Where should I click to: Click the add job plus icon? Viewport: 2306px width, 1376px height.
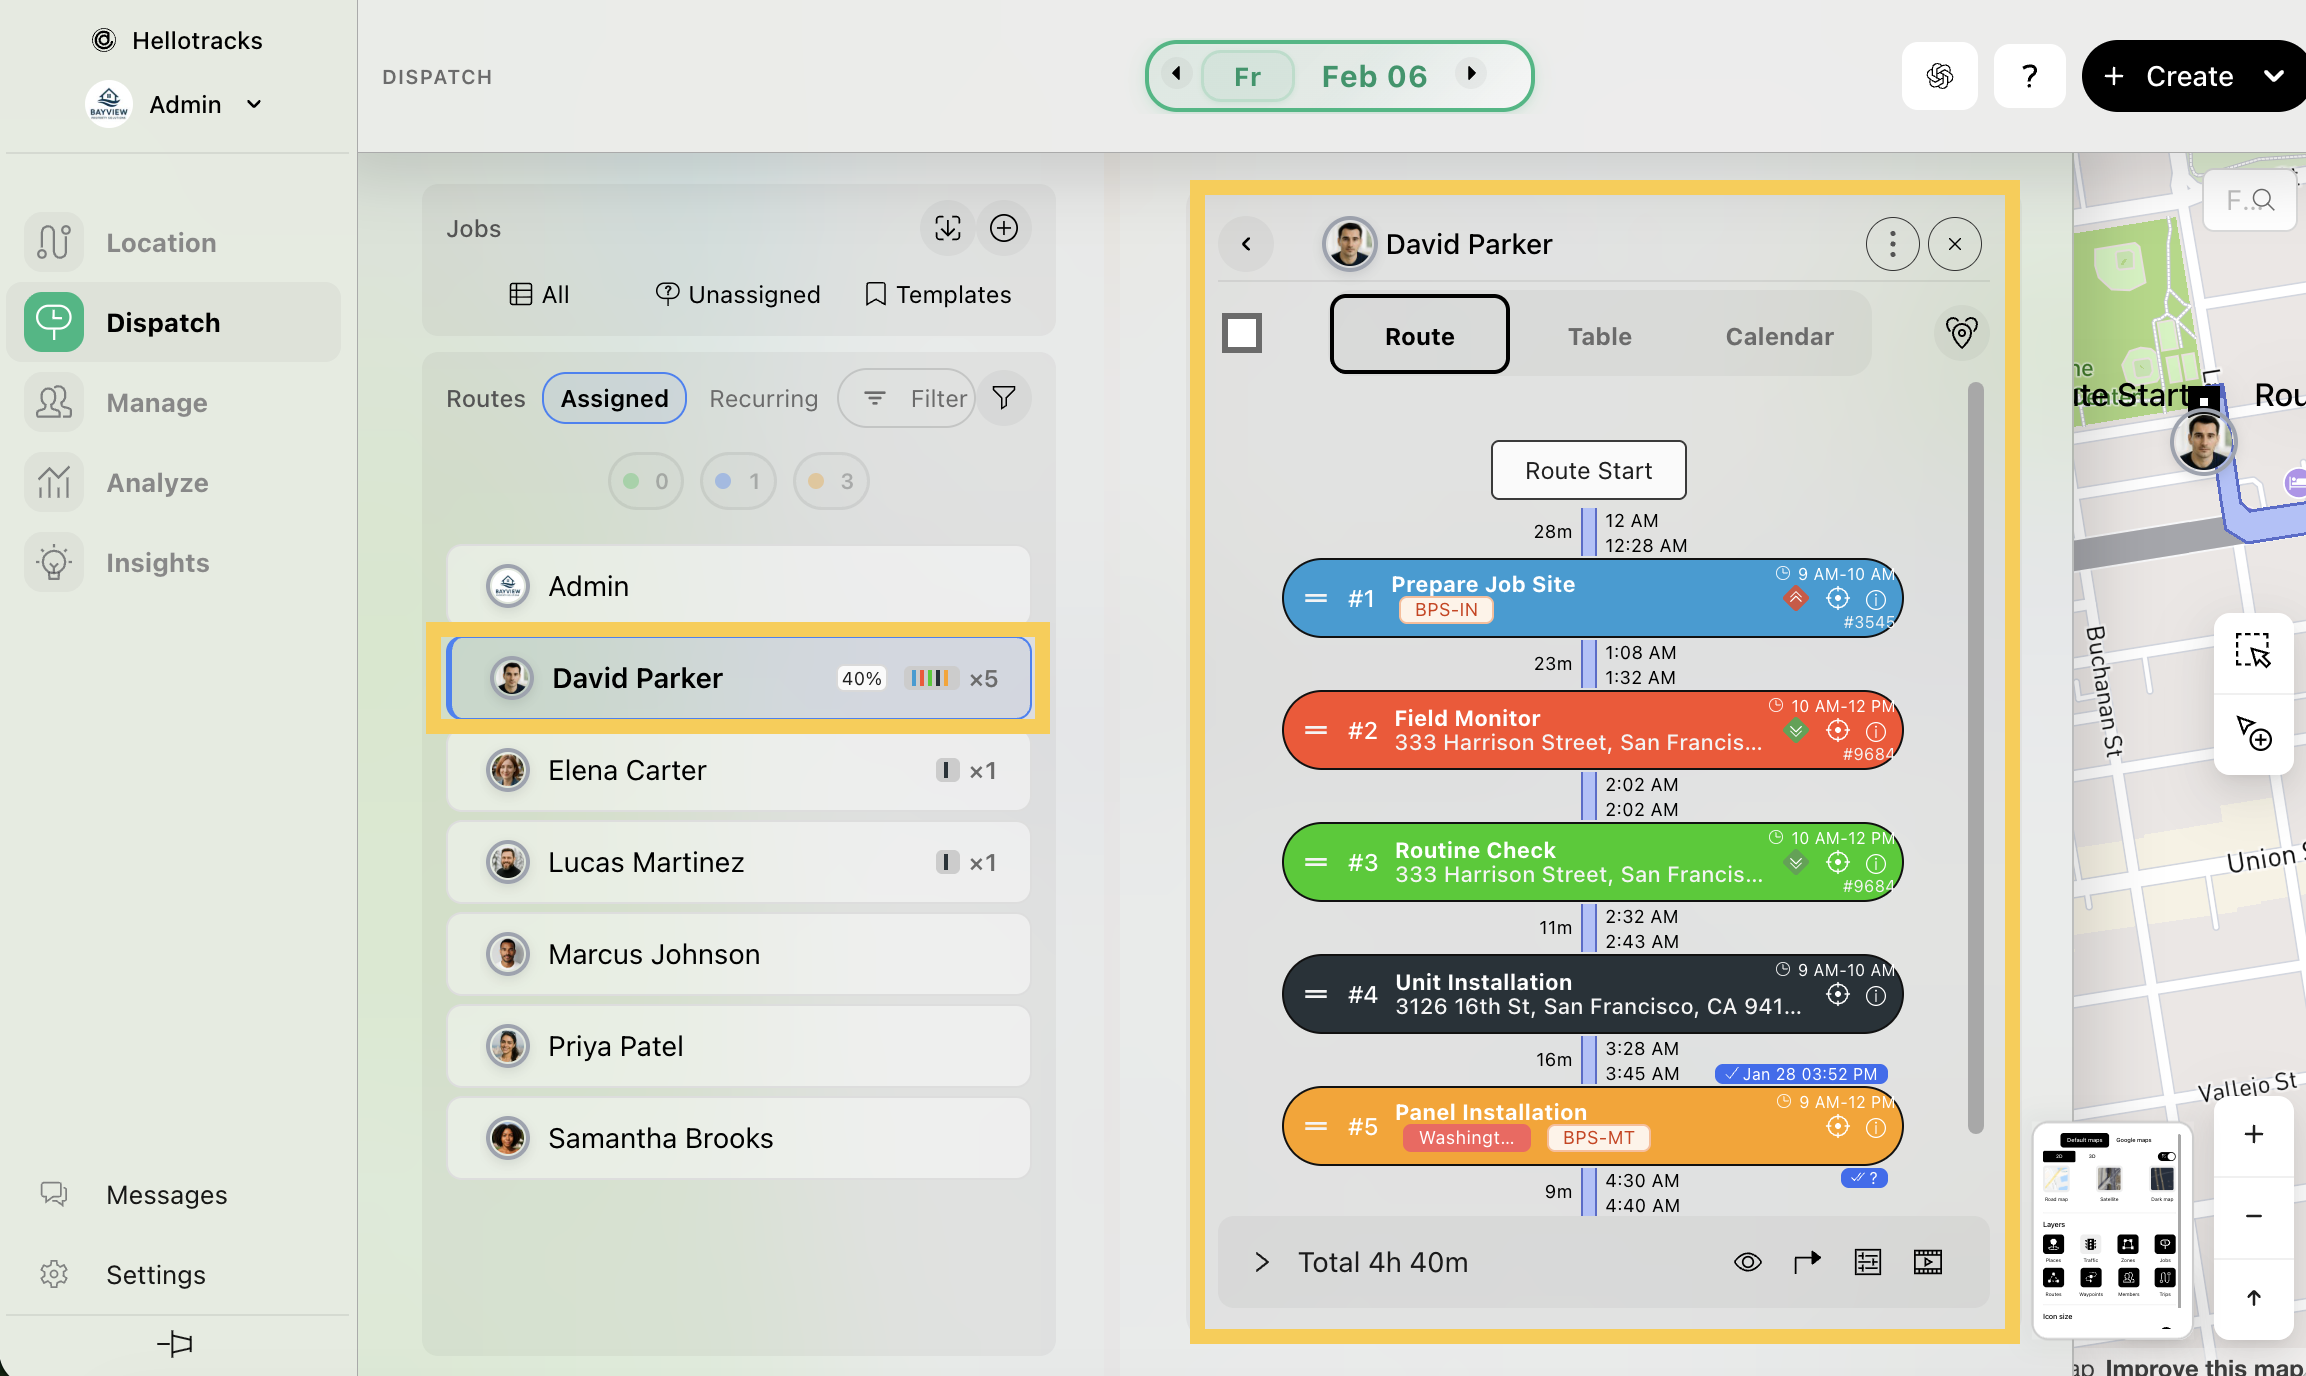tap(1004, 228)
